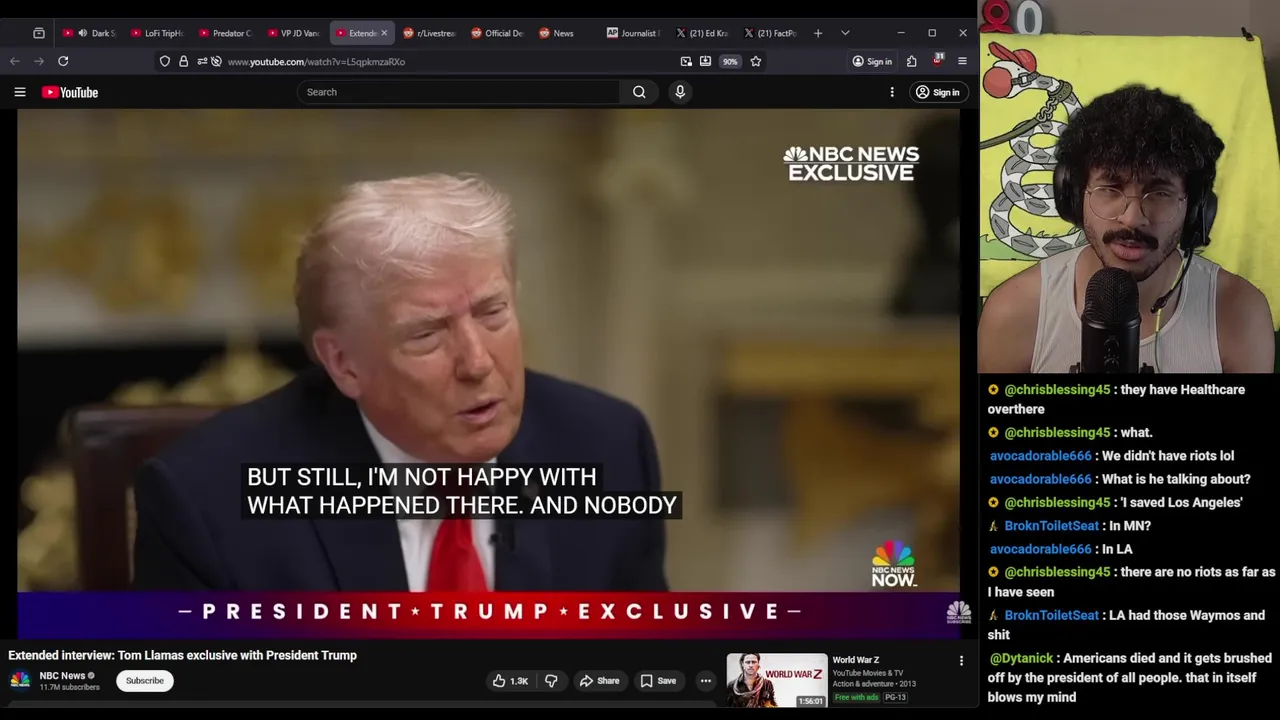Image resolution: width=1280 pixels, height=720 pixels.
Task: Subscribe to NBC News channel
Action: [144, 681]
